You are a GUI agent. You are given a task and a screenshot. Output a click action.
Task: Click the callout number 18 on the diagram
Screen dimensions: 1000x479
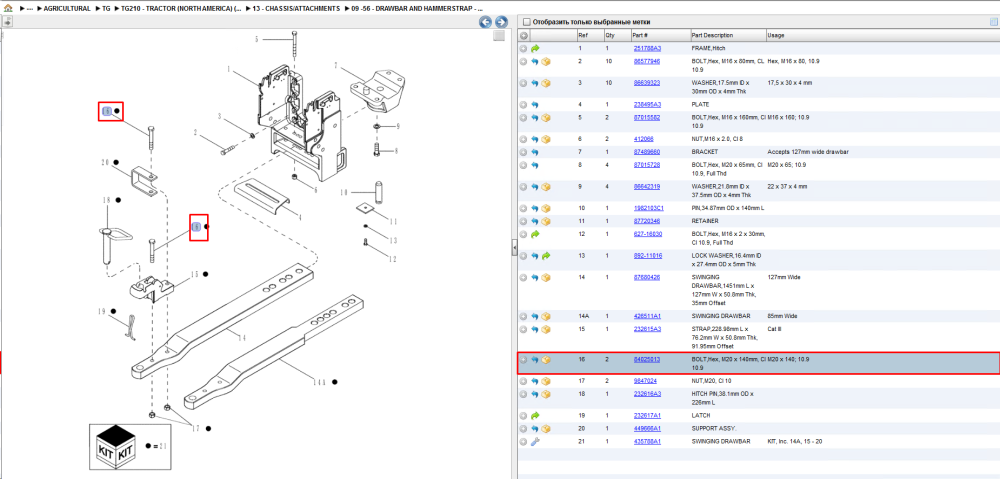pos(107,200)
